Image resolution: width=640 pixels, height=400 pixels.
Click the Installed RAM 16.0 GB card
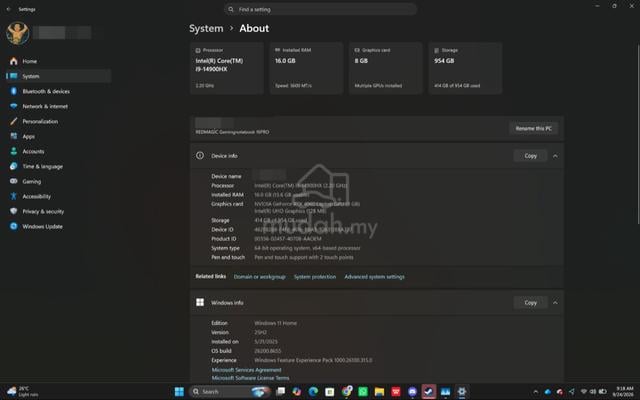306,68
